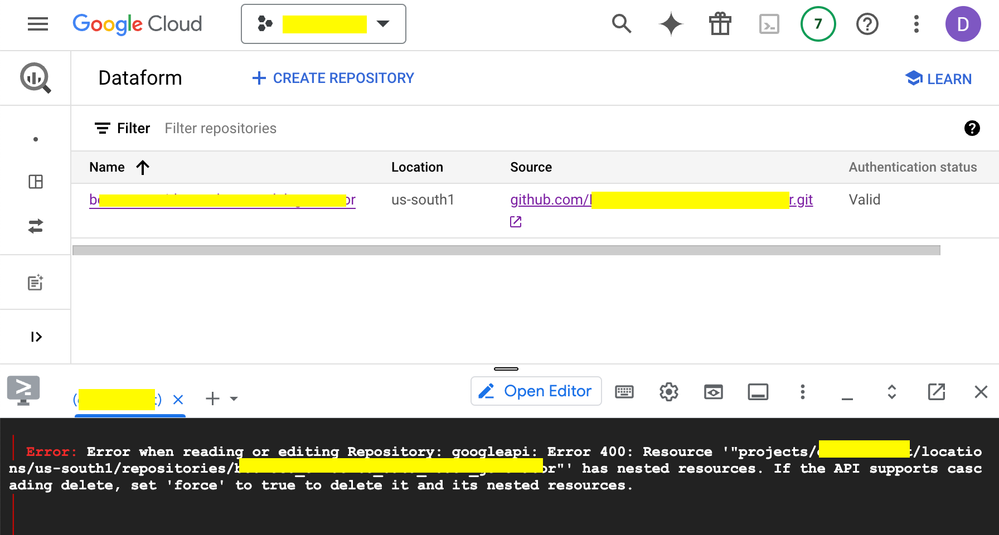This screenshot has width=999, height=535.
Task: Open Cloud Shell terminal settings gear
Action: tap(669, 392)
